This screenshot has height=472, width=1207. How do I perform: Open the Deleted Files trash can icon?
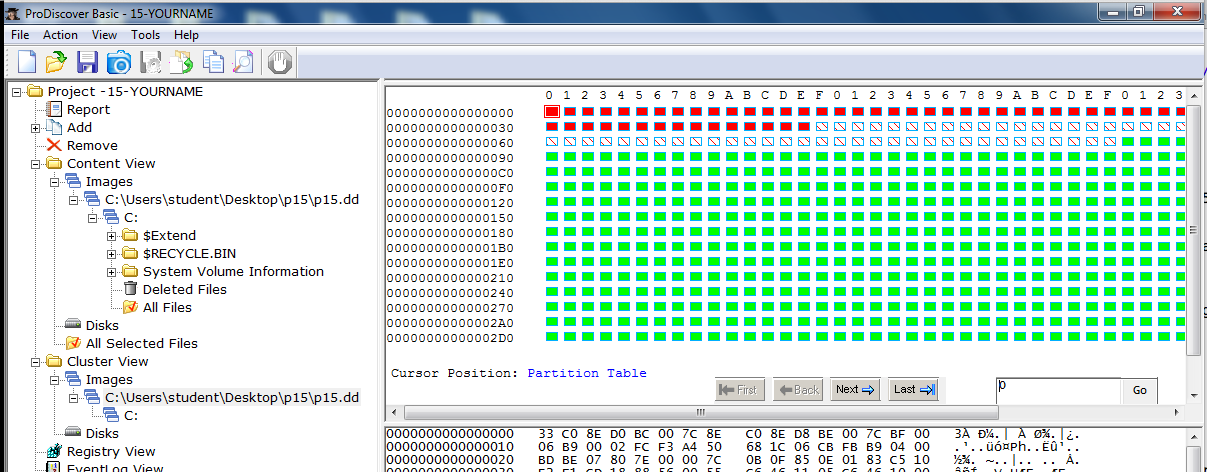pyautogui.click(x=130, y=289)
